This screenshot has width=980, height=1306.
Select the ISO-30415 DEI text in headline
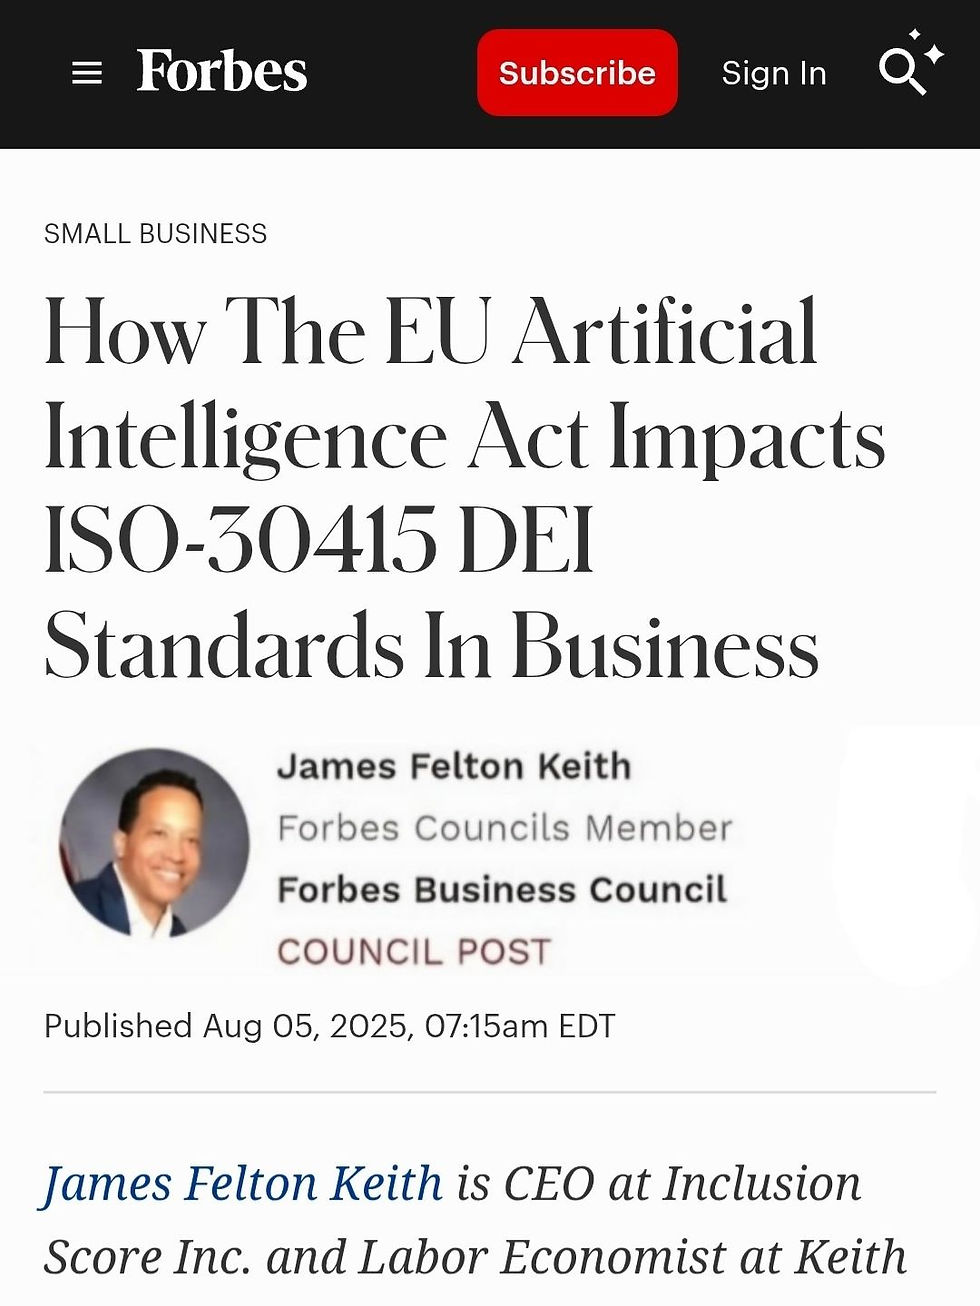point(319,541)
